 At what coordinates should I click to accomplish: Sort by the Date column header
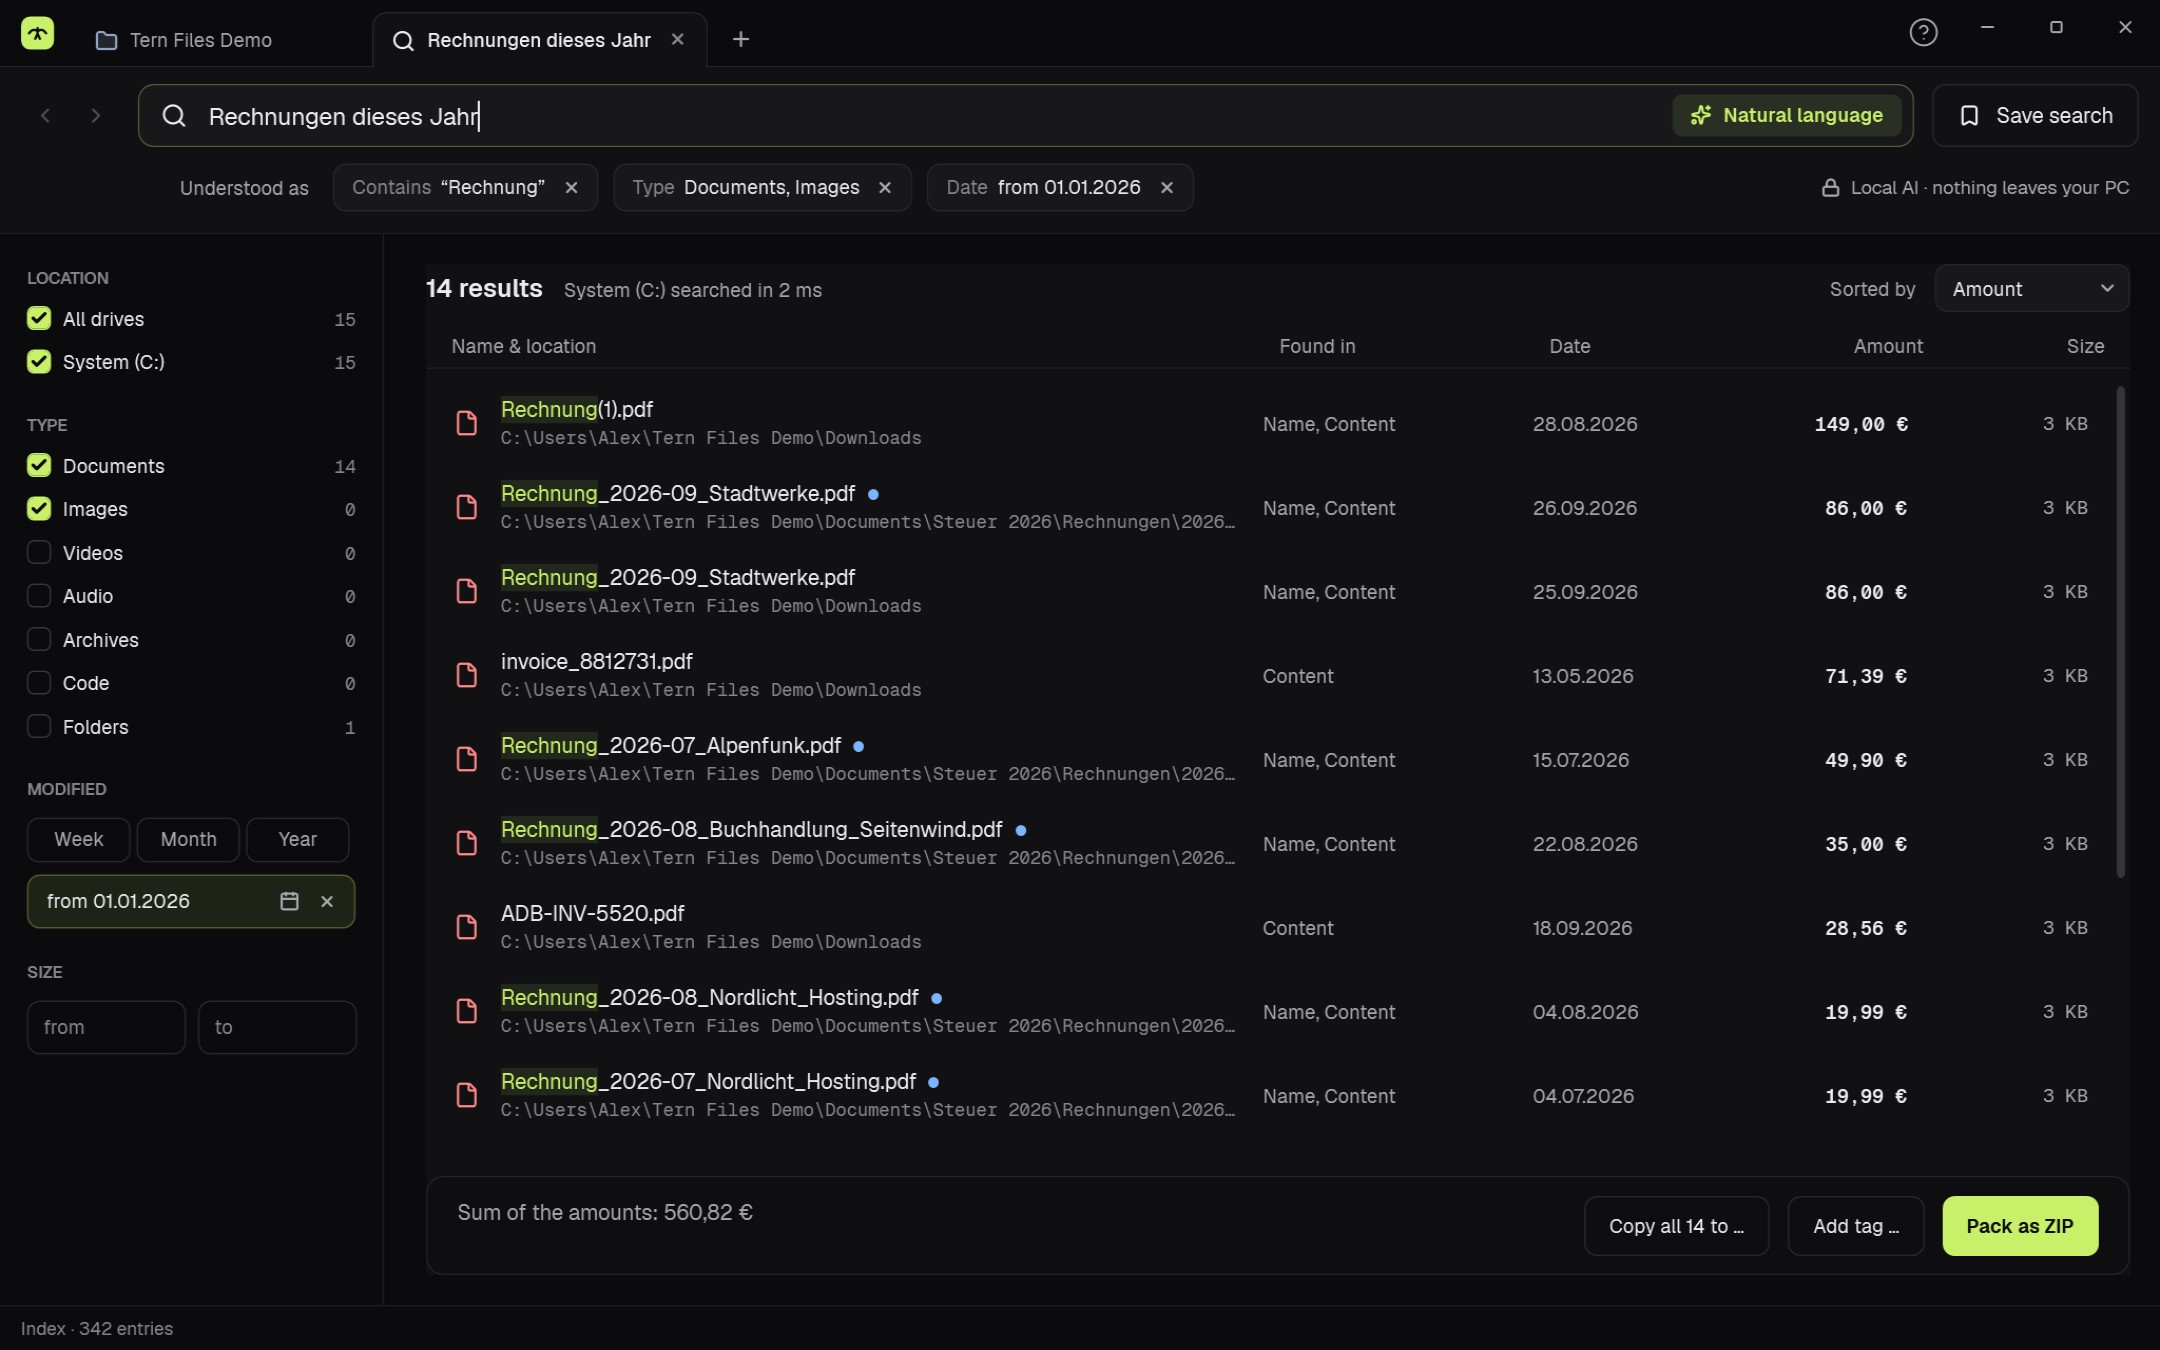(1569, 346)
